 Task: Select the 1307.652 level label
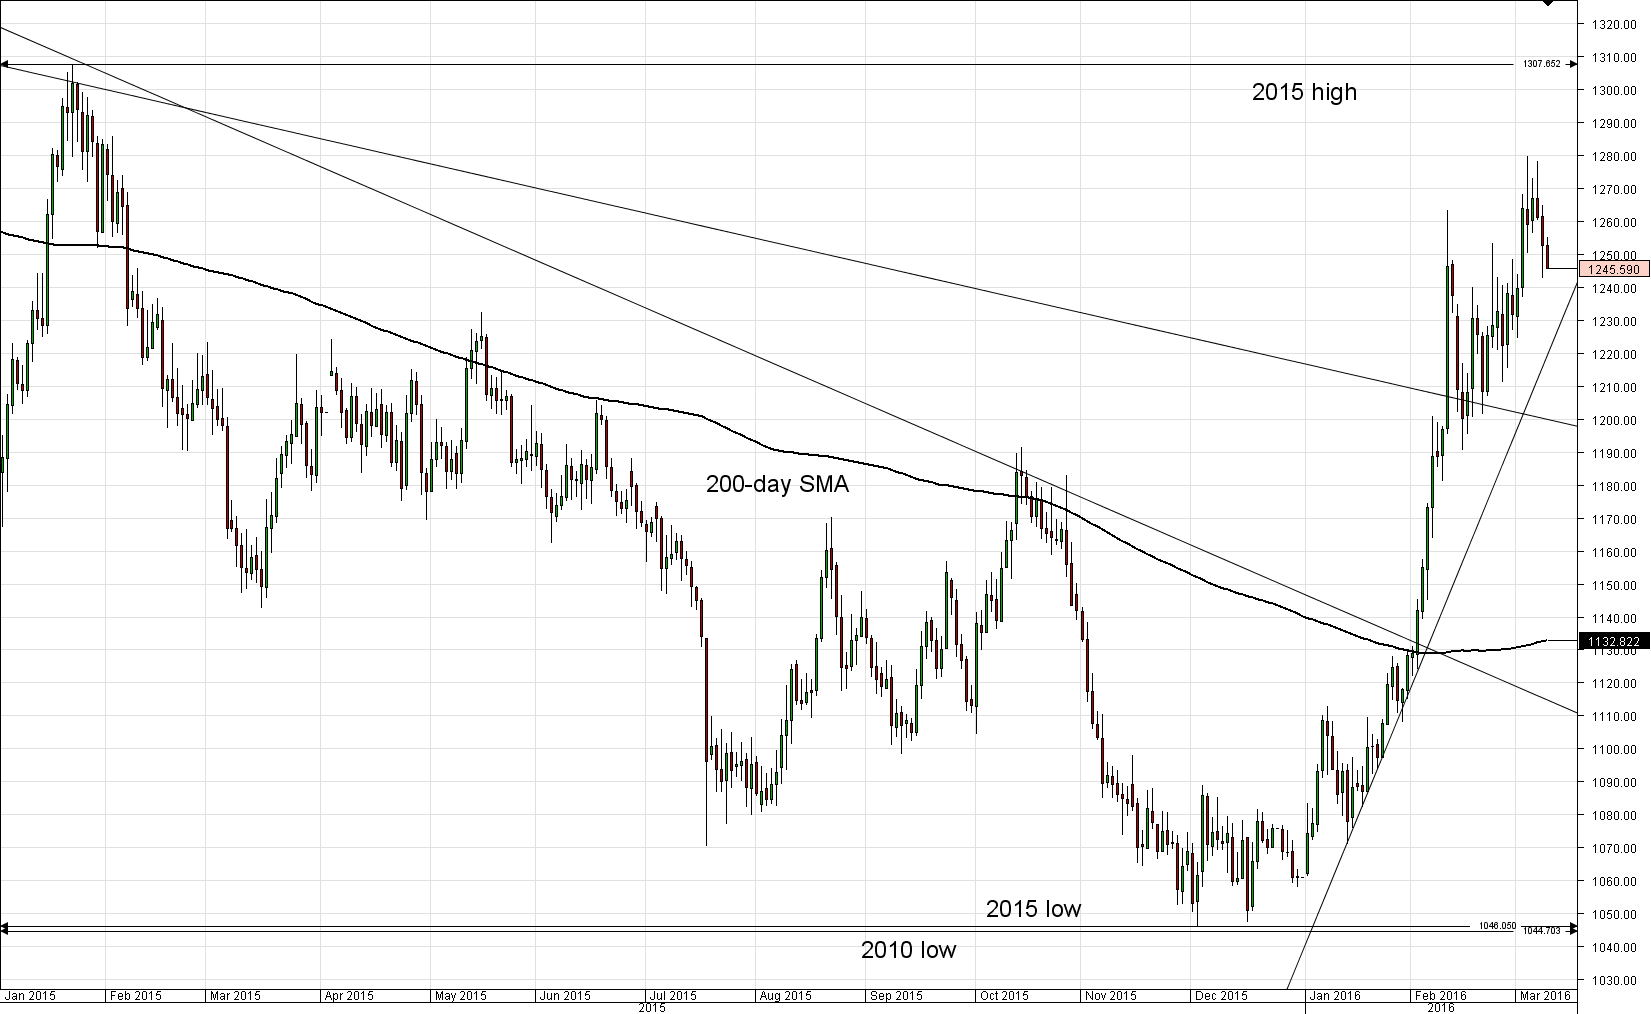pyautogui.click(x=1542, y=63)
